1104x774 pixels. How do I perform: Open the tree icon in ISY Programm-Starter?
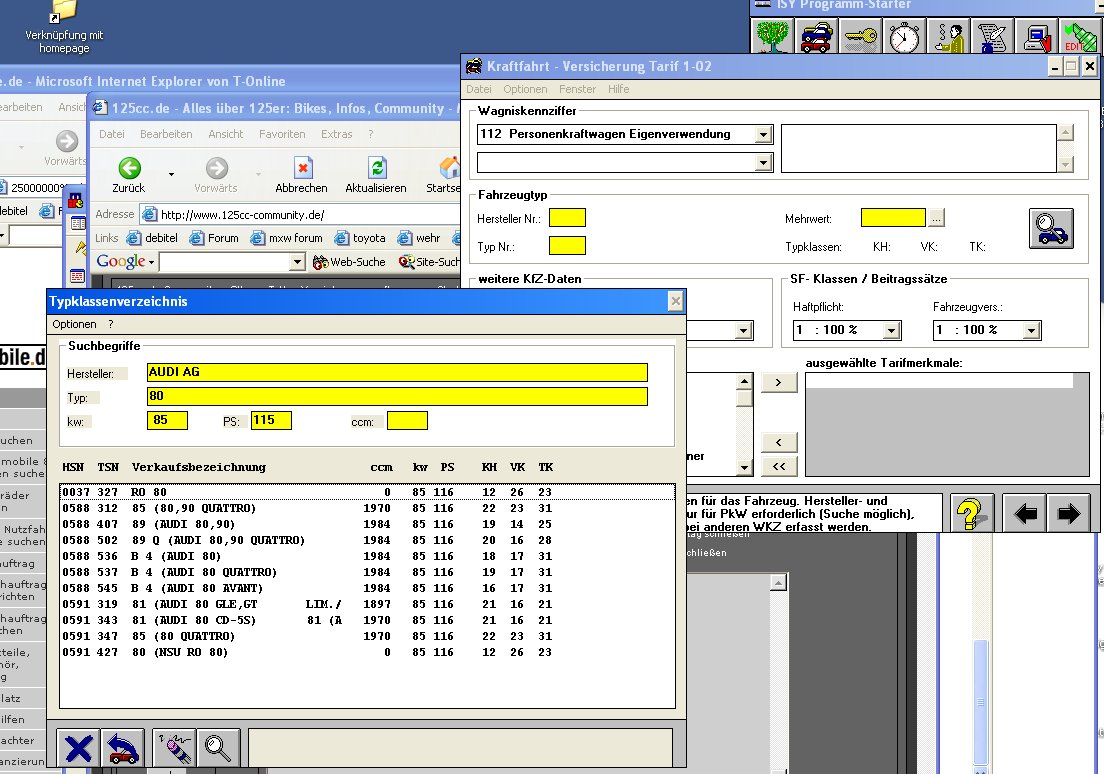point(772,36)
